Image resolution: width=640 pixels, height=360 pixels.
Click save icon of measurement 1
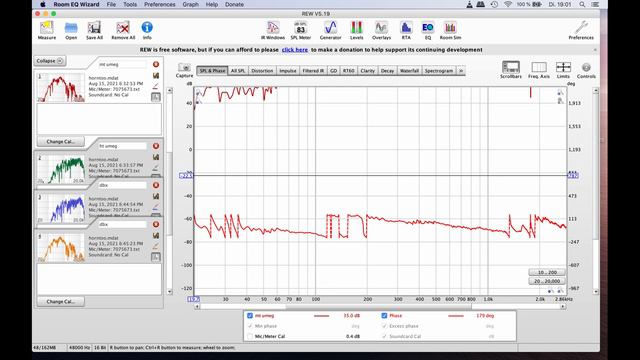pos(156,76)
